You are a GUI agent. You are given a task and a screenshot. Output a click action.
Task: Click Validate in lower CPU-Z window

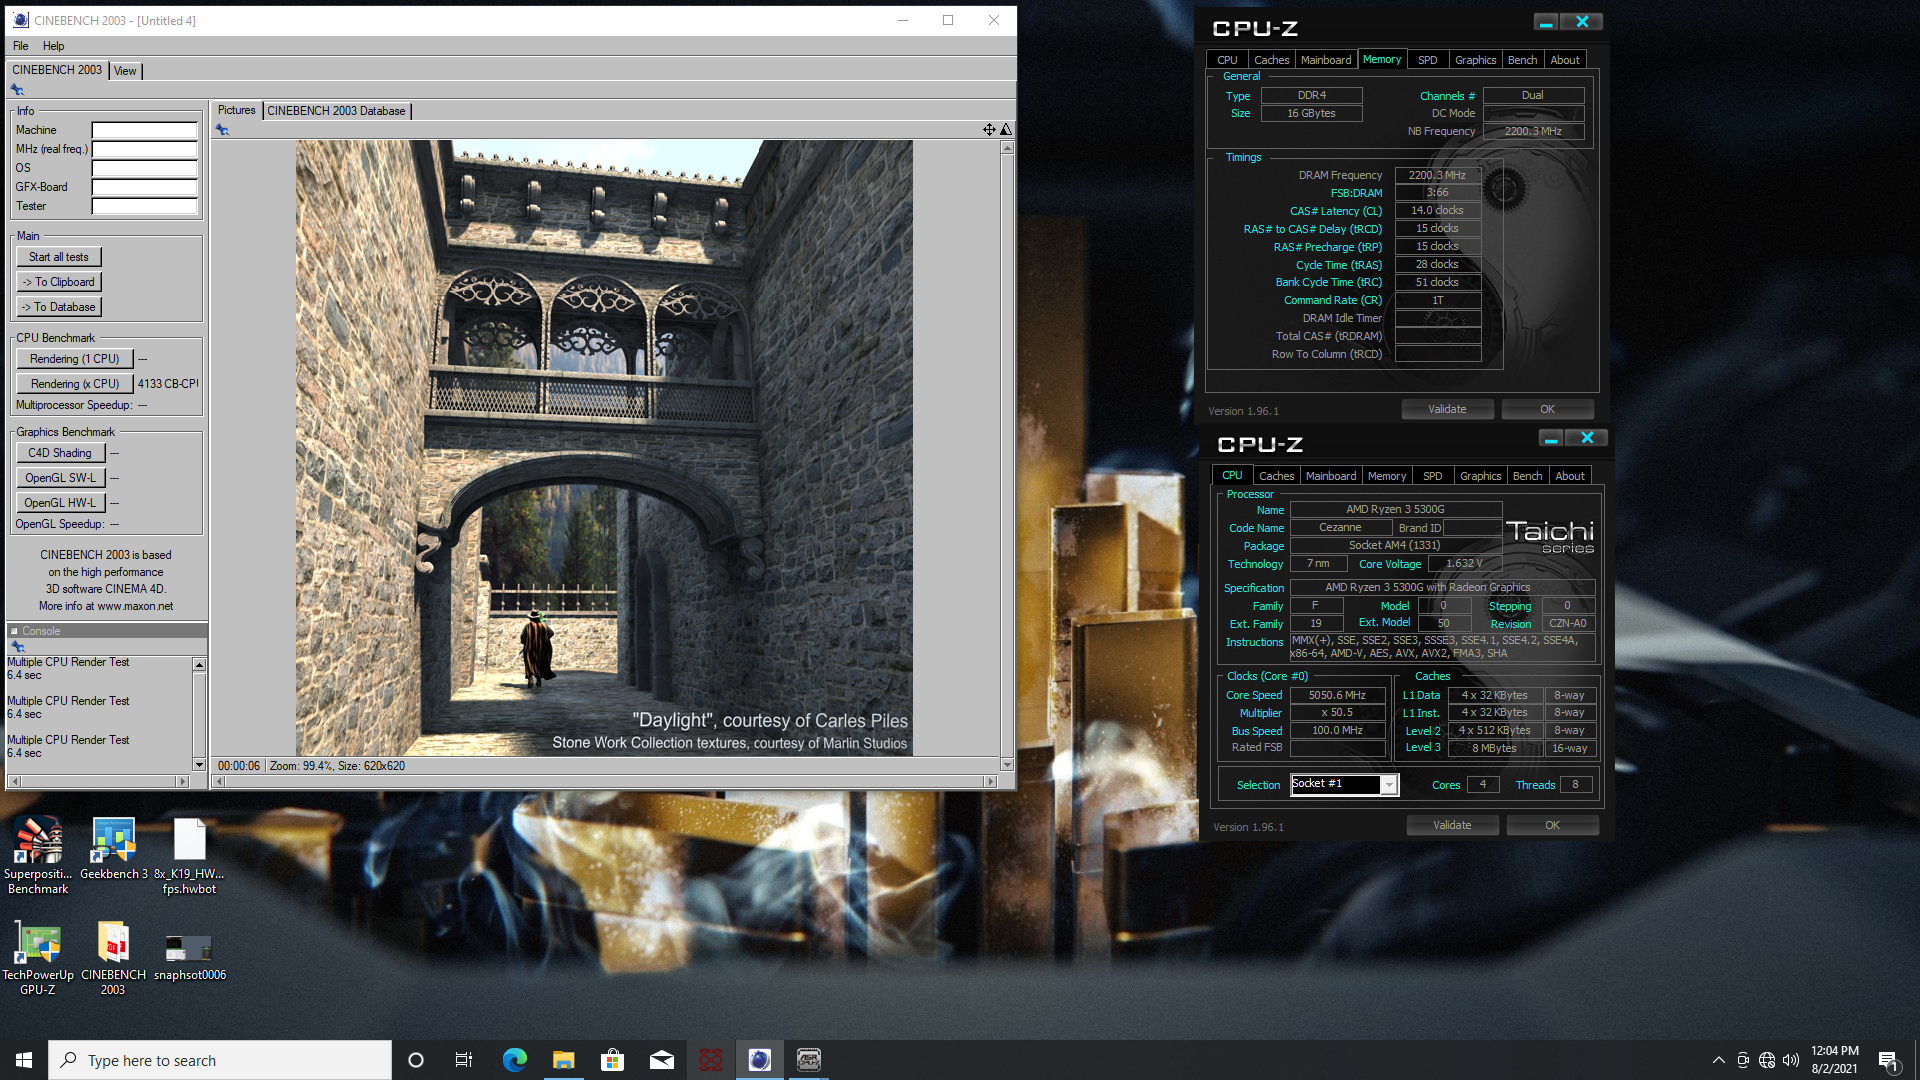click(x=1452, y=825)
